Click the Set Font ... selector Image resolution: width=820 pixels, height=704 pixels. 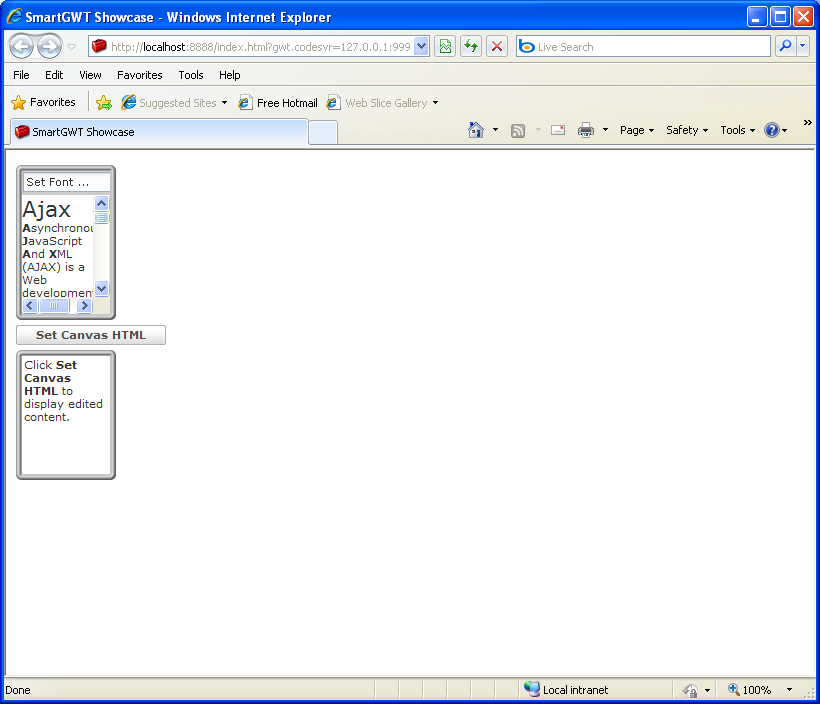point(66,182)
